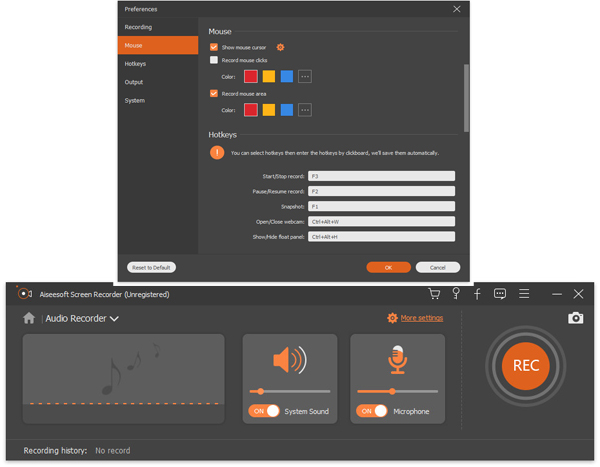Click the Open/Close webcam hotkey field

[x=382, y=221]
